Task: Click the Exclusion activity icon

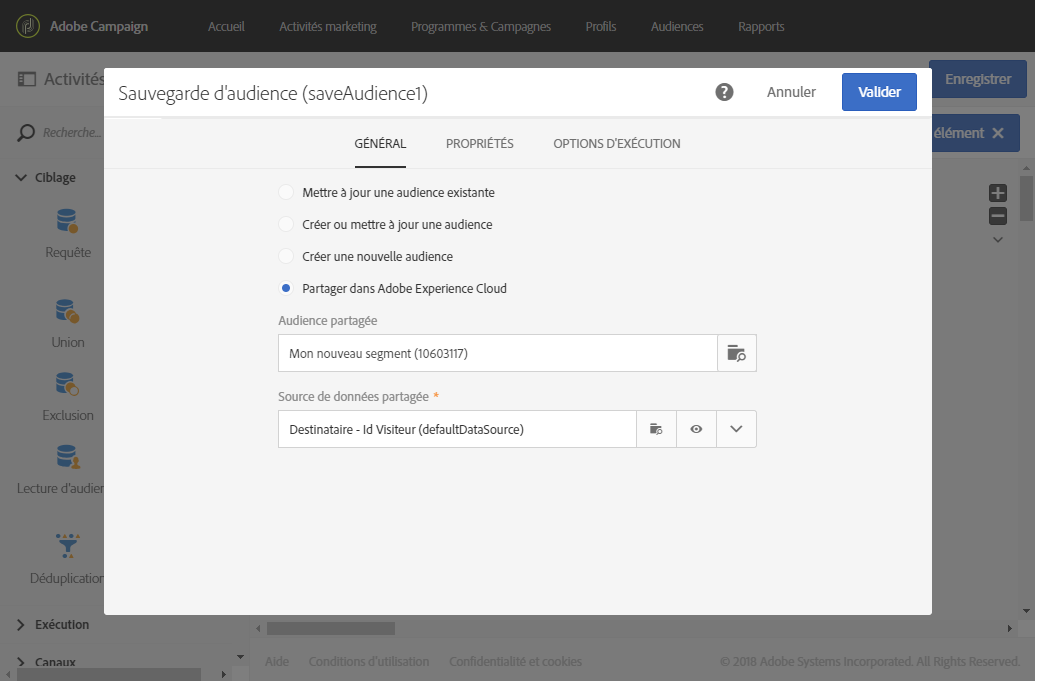Action: 68,384
